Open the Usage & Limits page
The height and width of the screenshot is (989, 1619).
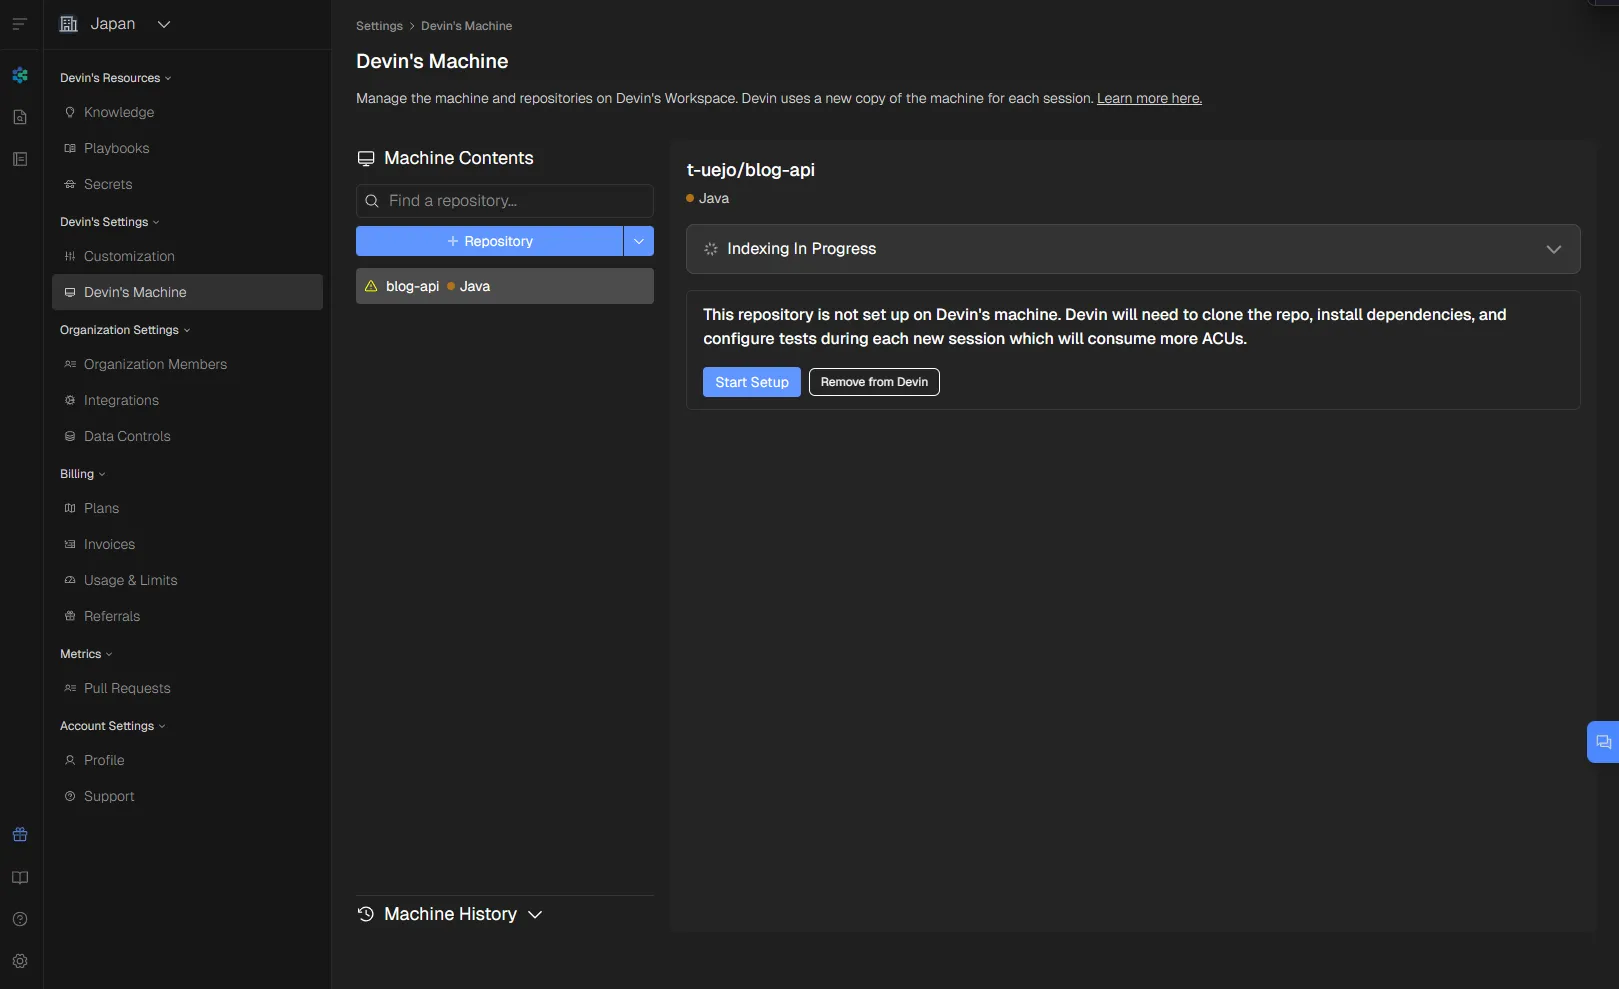tap(130, 580)
